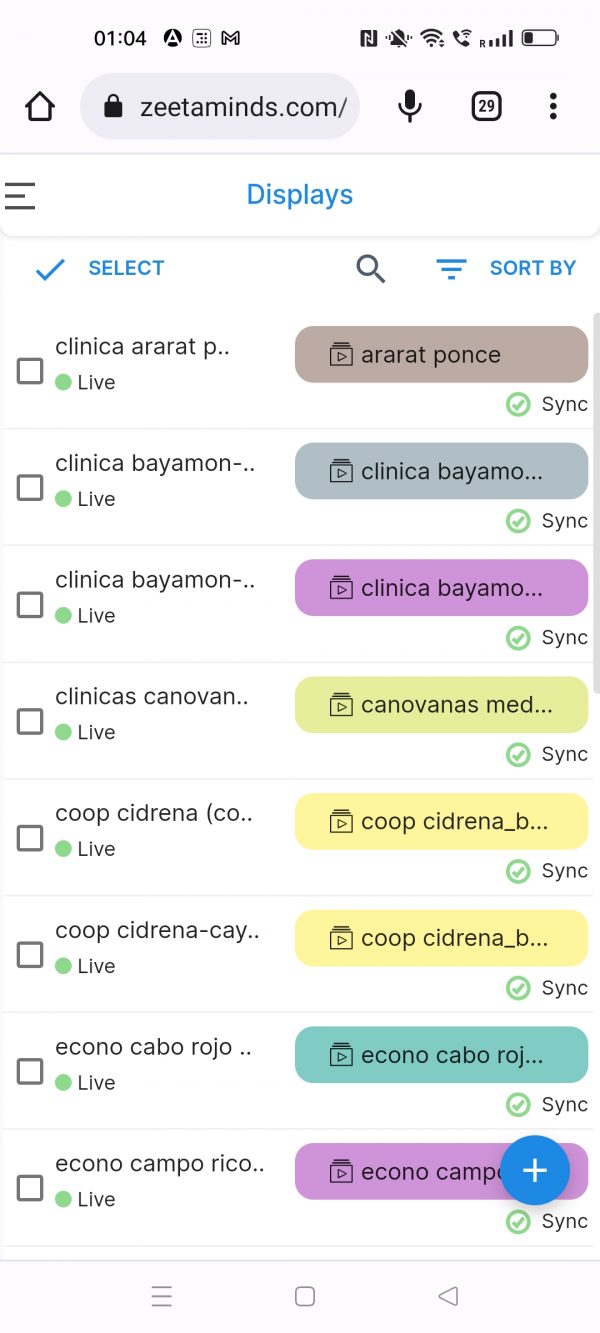The height and width of the screenshot is (1333, 600).
Task: Tick the clinicas canovanas display checkbox
Action: click(30, 721)
